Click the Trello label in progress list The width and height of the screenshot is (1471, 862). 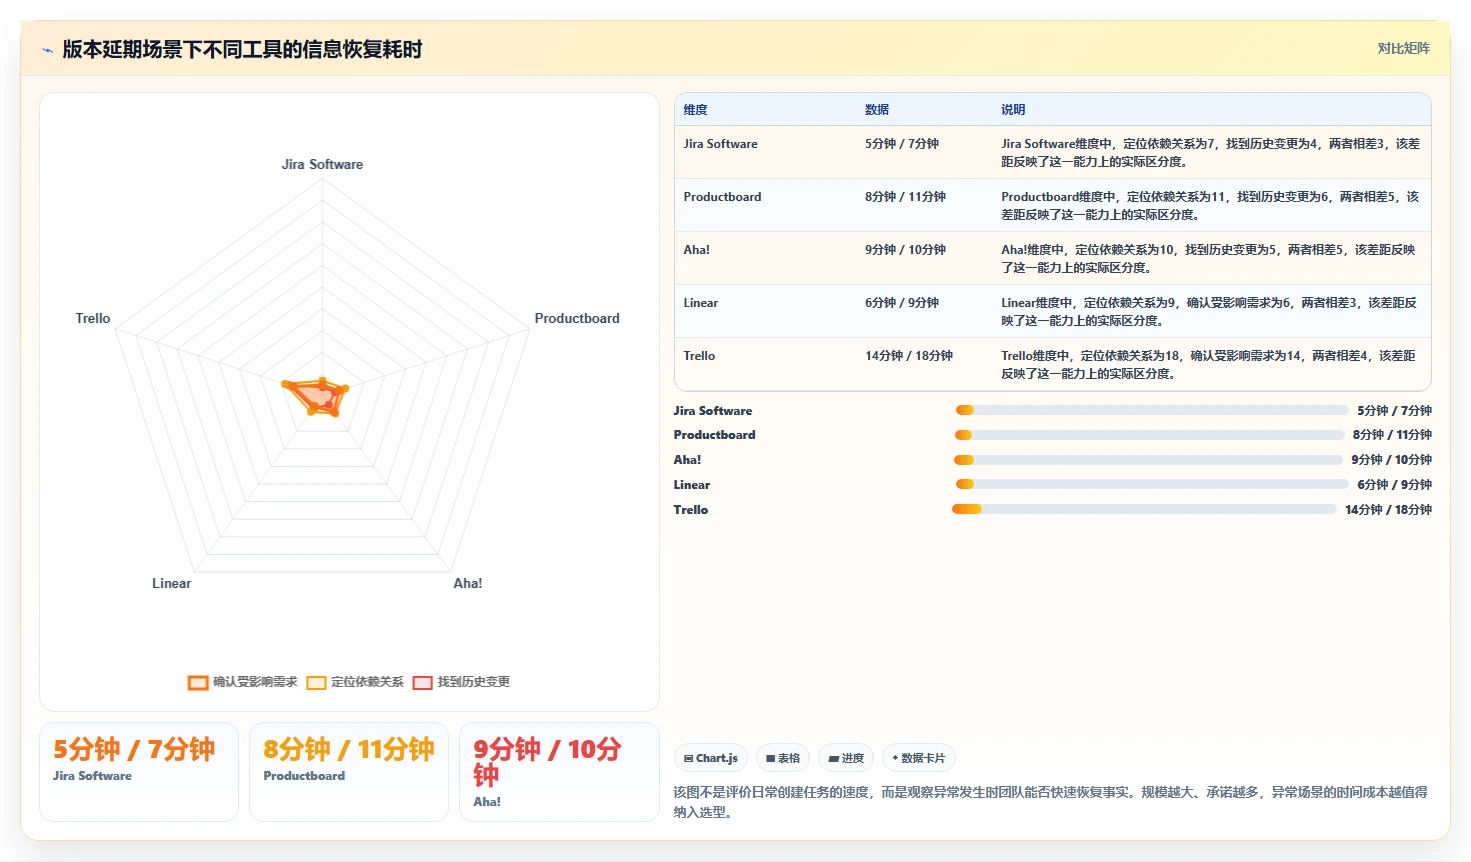pos(691,510)
